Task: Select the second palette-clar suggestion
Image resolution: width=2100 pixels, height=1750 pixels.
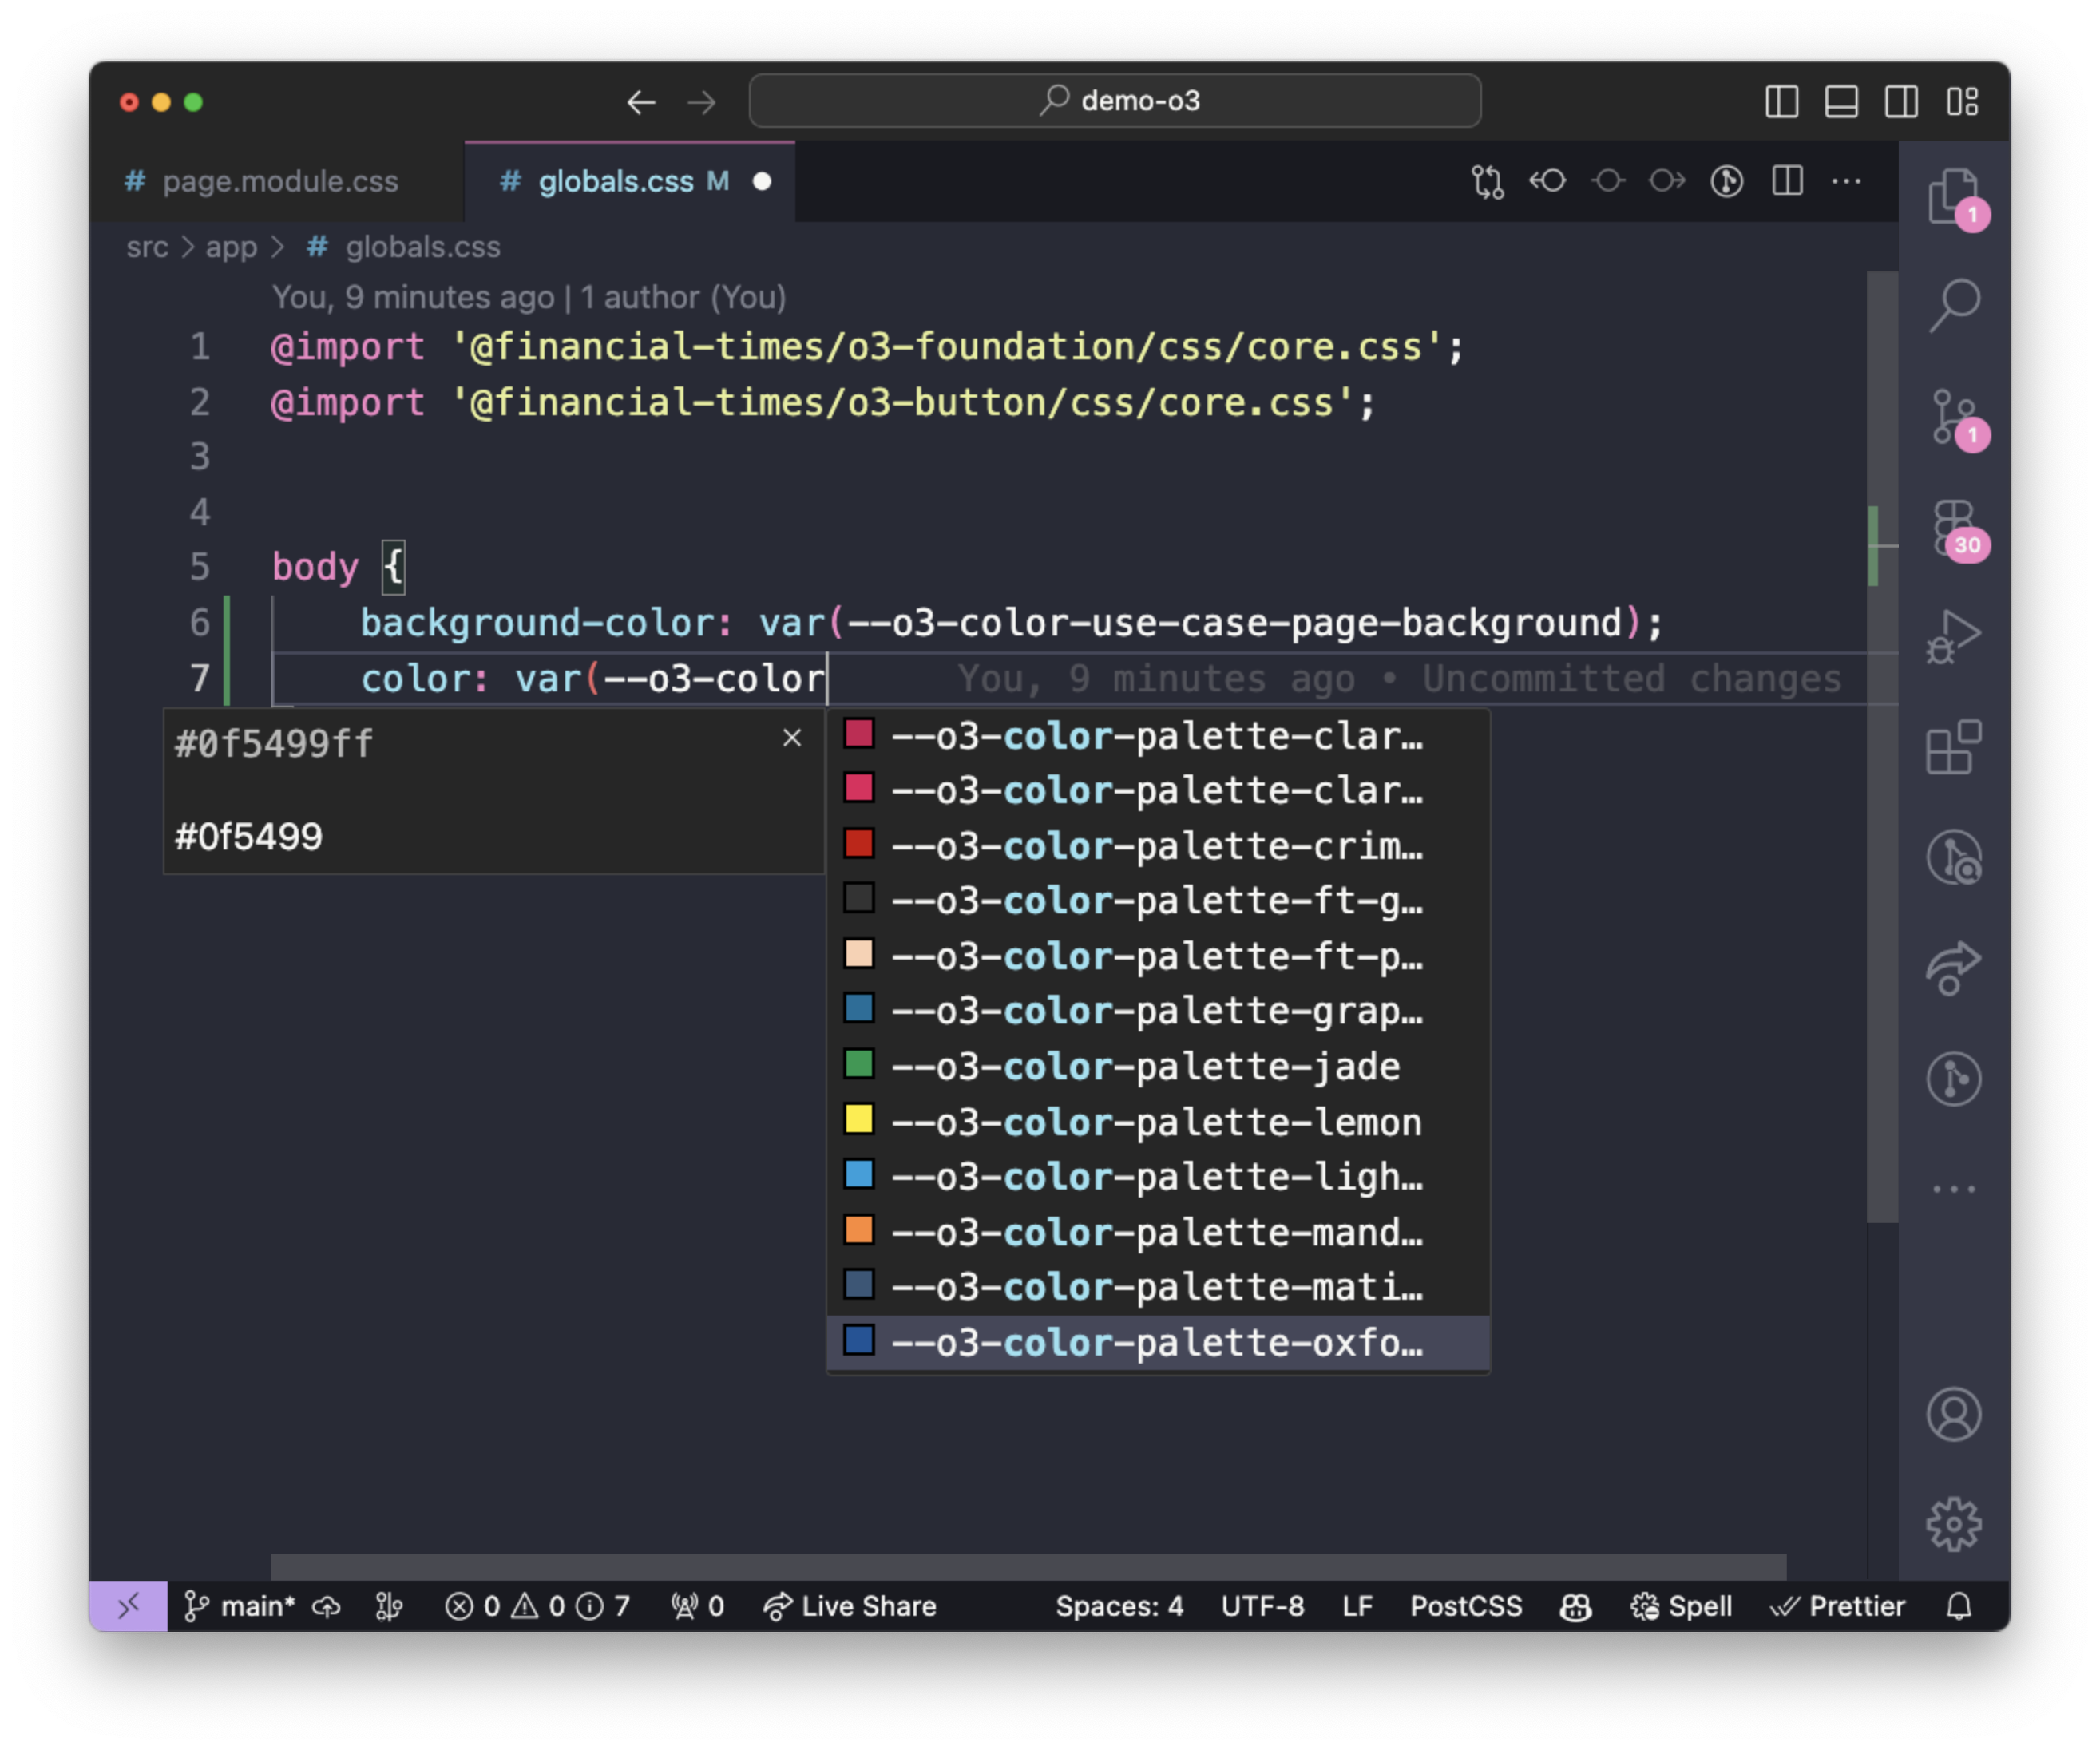Action: 1158,791
